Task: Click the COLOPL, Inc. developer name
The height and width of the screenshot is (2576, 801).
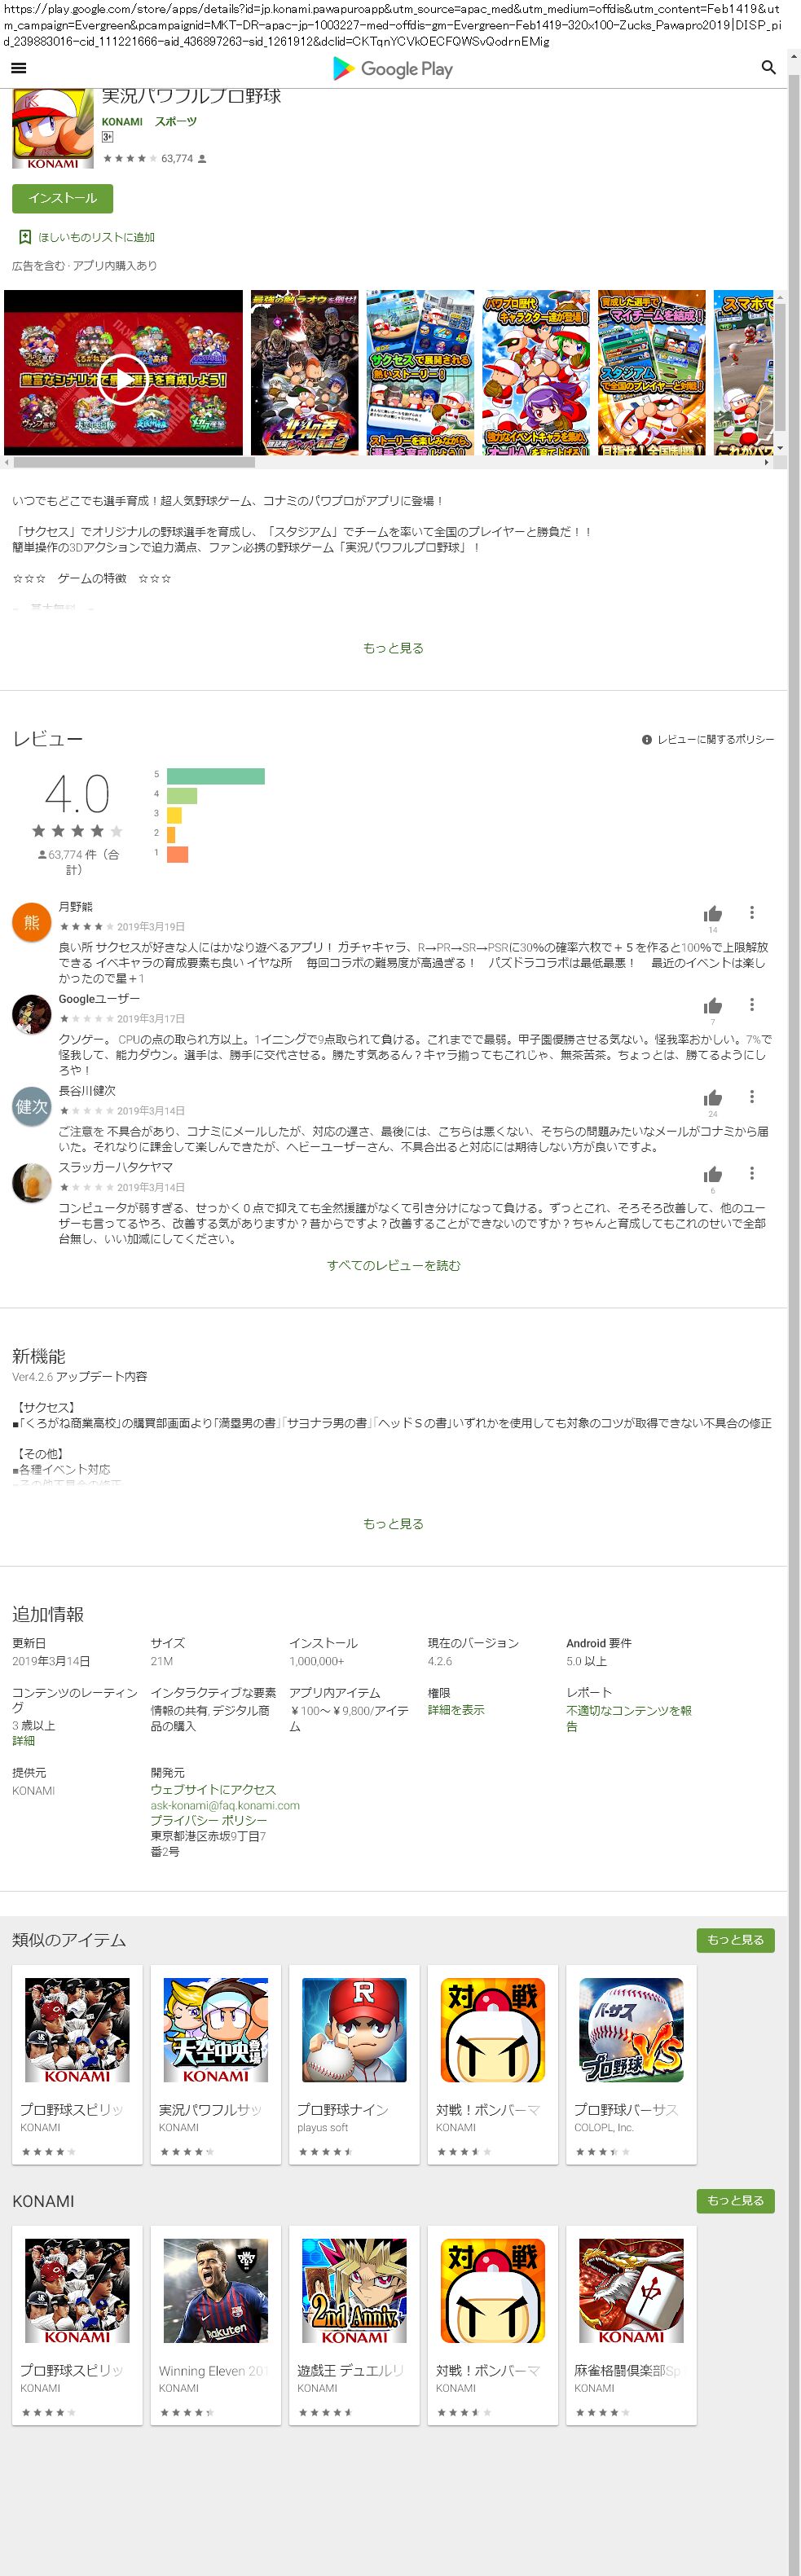Action: [603, 2127]
